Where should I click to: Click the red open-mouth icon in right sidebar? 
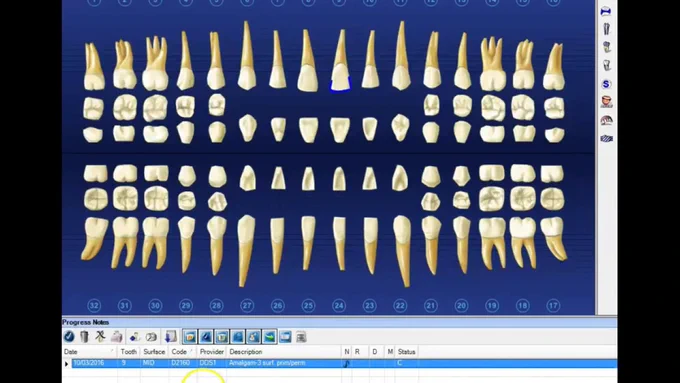click(x=607, y=102)
